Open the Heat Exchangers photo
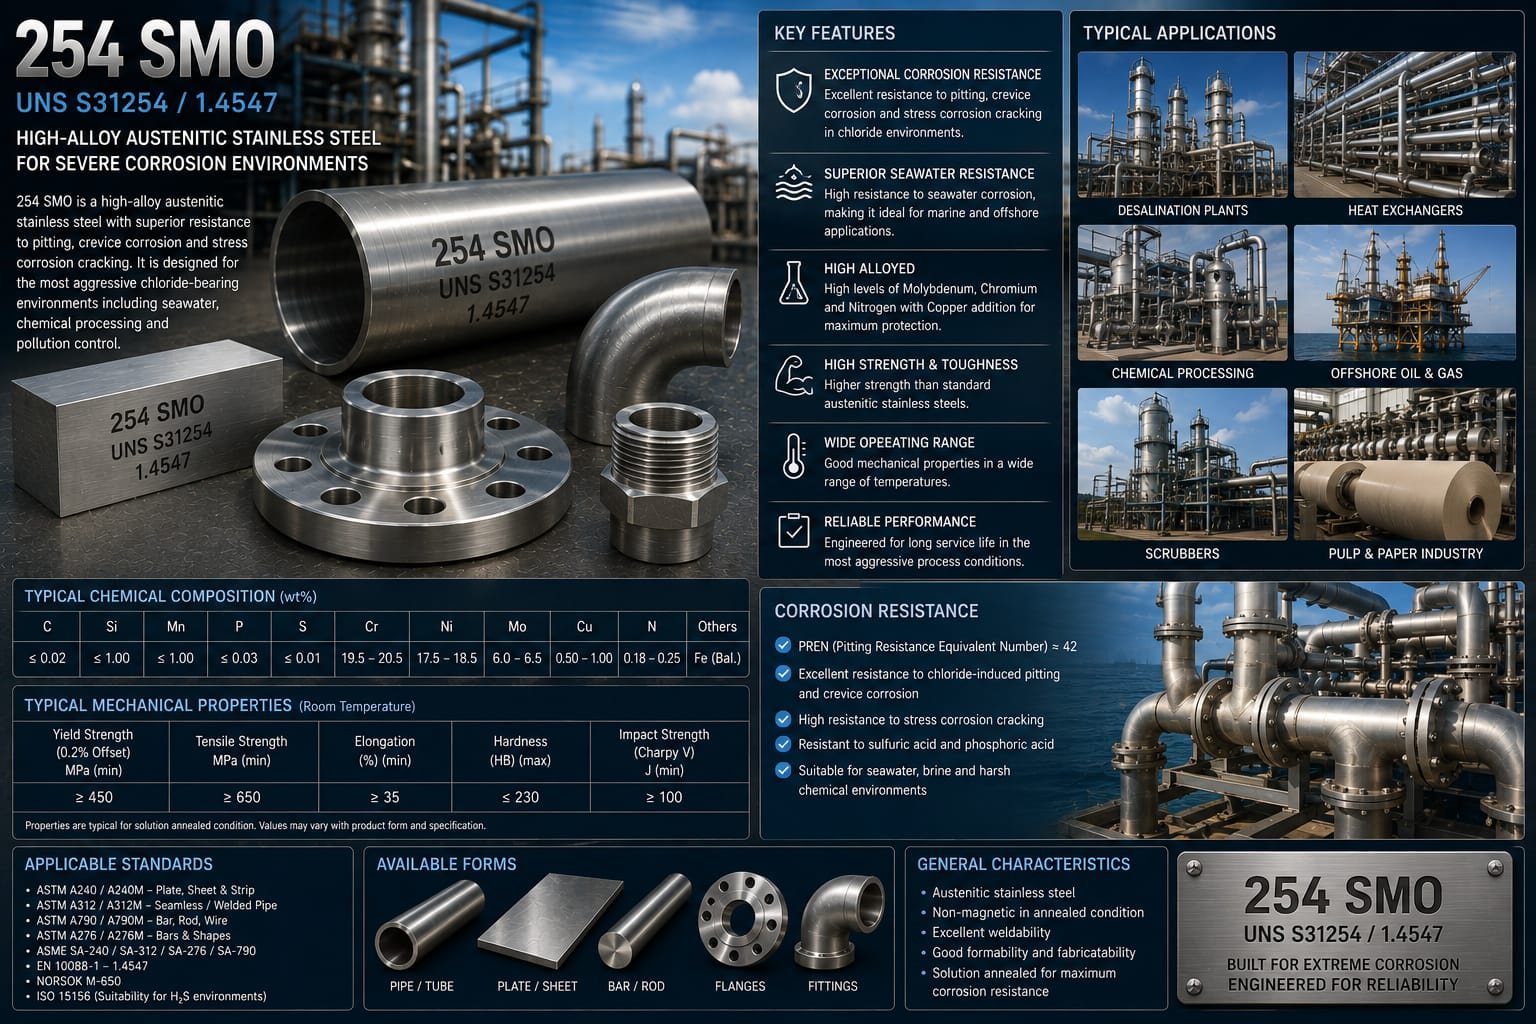The width and height of the screenshot is (1536, 1024). coord(1404,124)
